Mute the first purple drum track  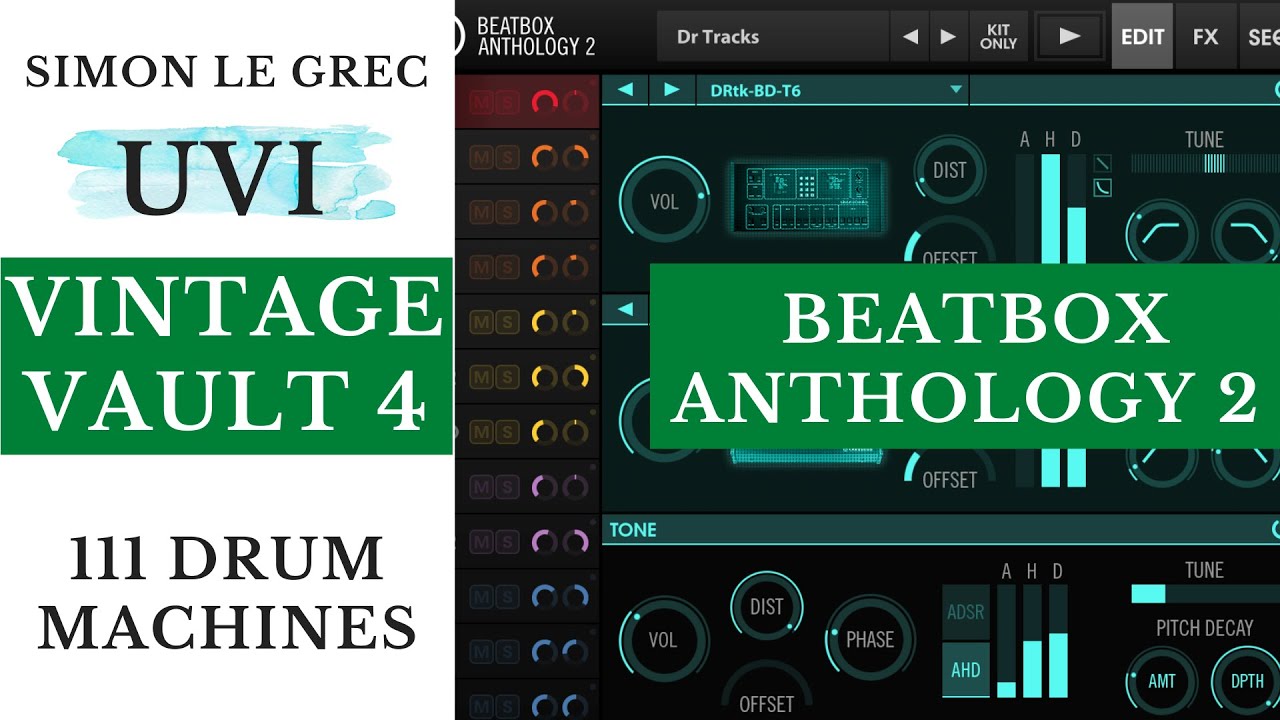(x=481, y=487)
